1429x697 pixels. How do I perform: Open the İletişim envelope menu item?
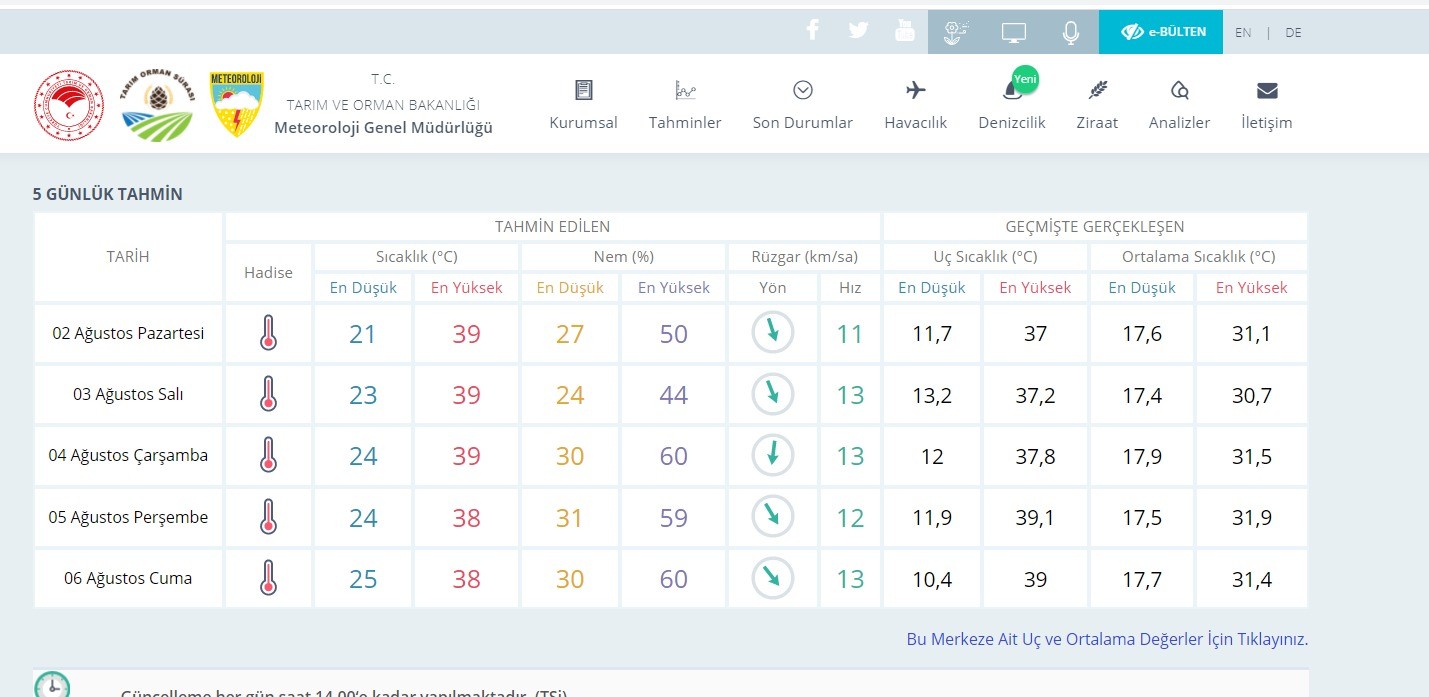(1266, 105)
